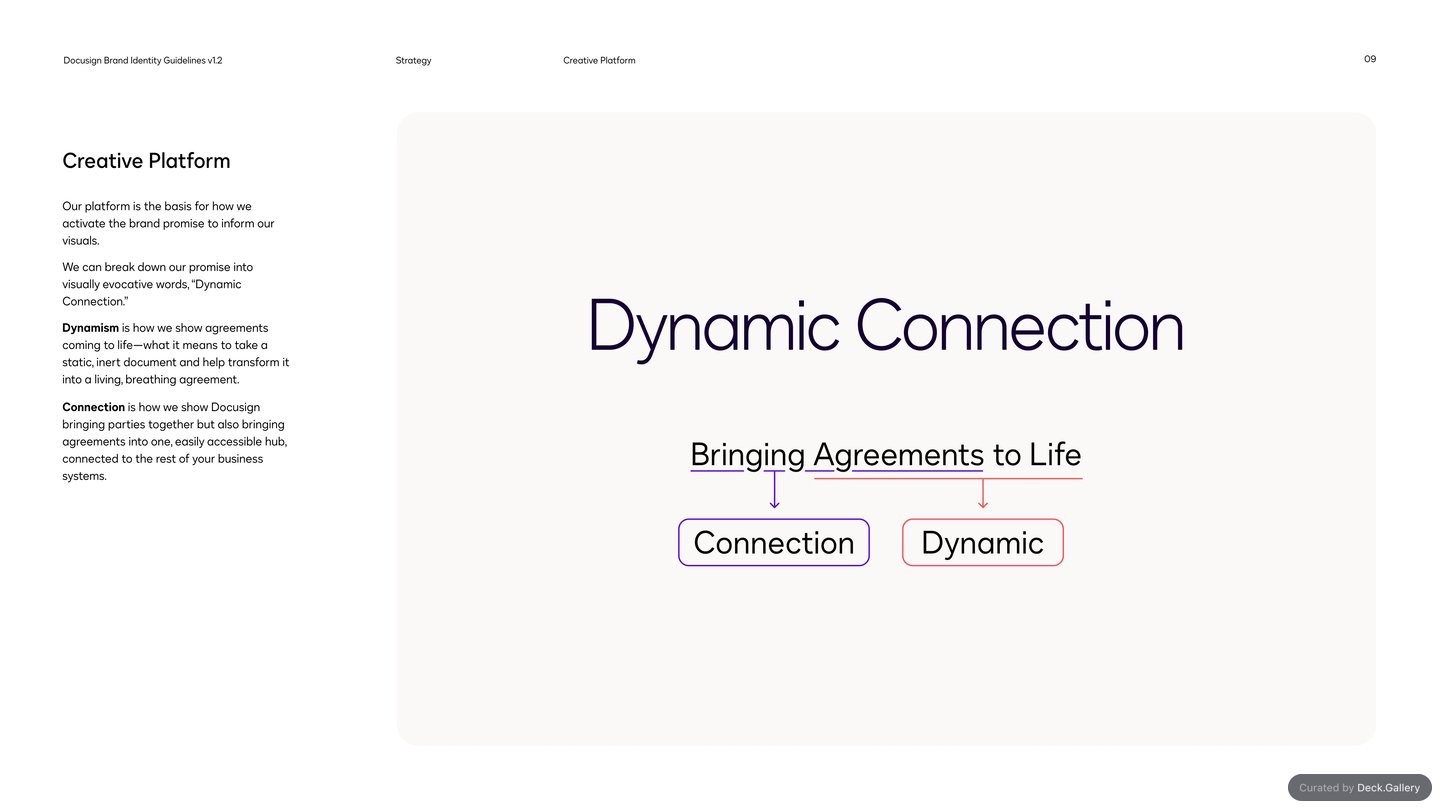This screenshot has height=809, width=1440.
Task: Select the red Dynamic box
Action: (x=983, y=542)
